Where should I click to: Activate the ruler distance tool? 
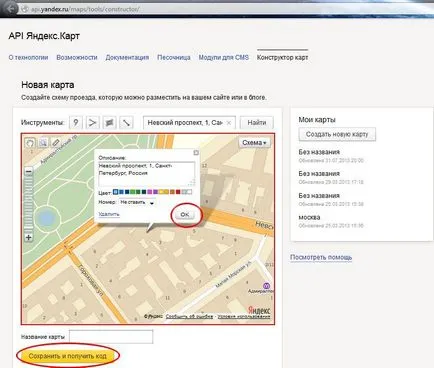pyautogui.click(x=56, y=143)
